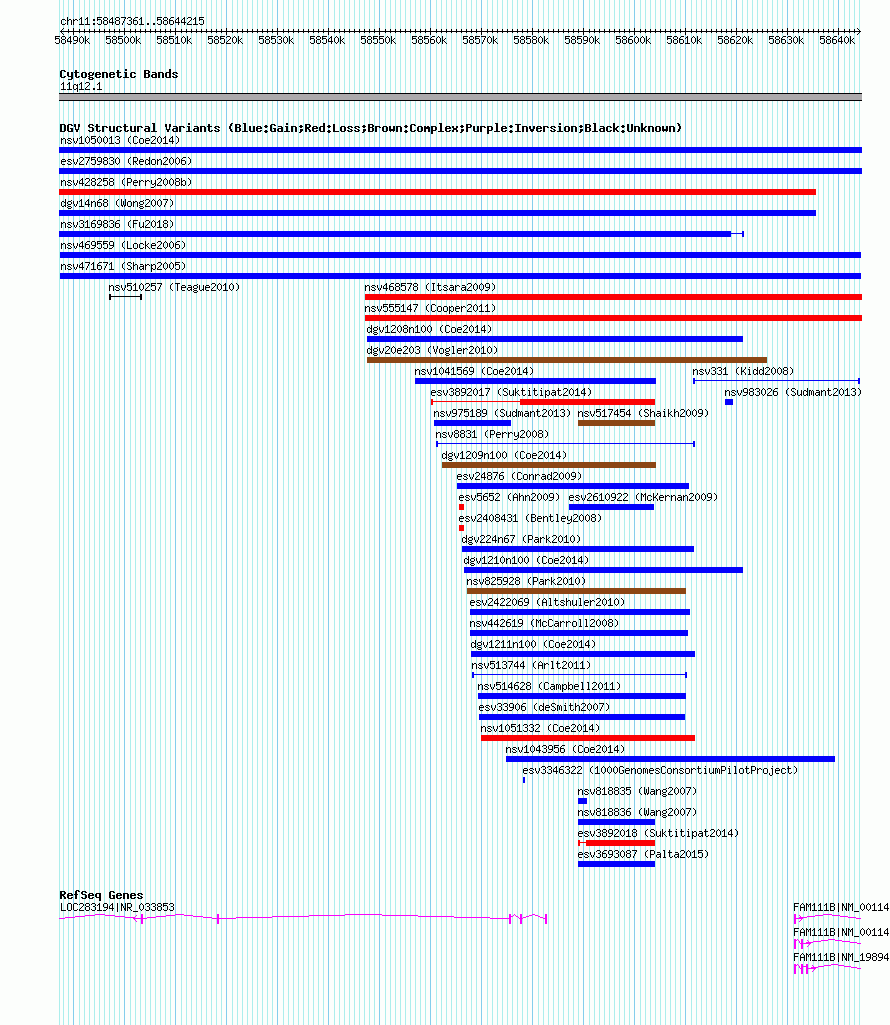Click the Cytogenetic Bands track heading
Viewport: 890px width, 1025px height.
tap(118, 74)
